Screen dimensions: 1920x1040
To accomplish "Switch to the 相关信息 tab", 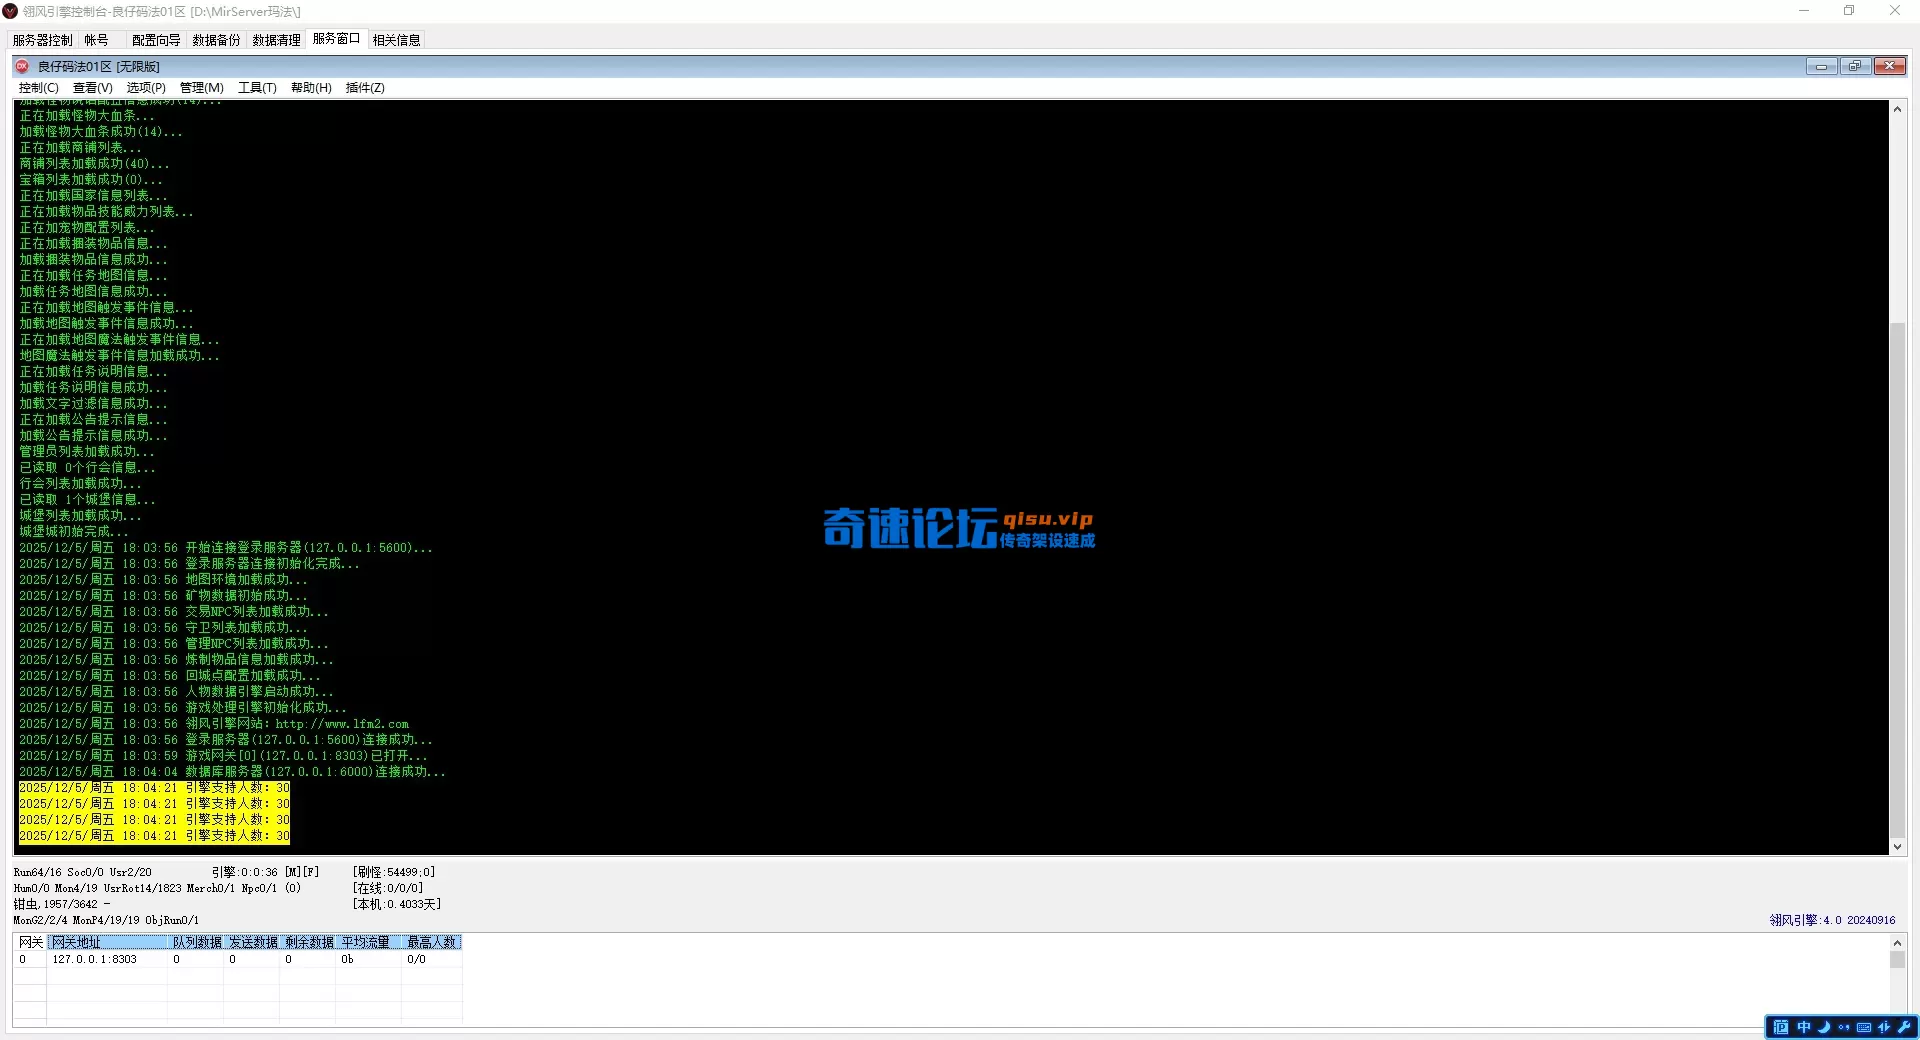I will [x=396, y=40].
